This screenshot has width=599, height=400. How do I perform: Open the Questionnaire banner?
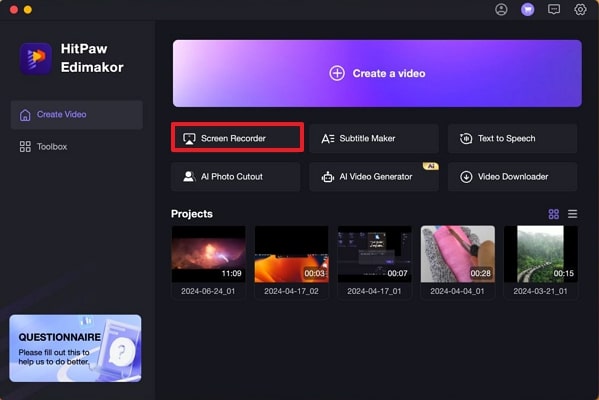click(x=75, y=348)
